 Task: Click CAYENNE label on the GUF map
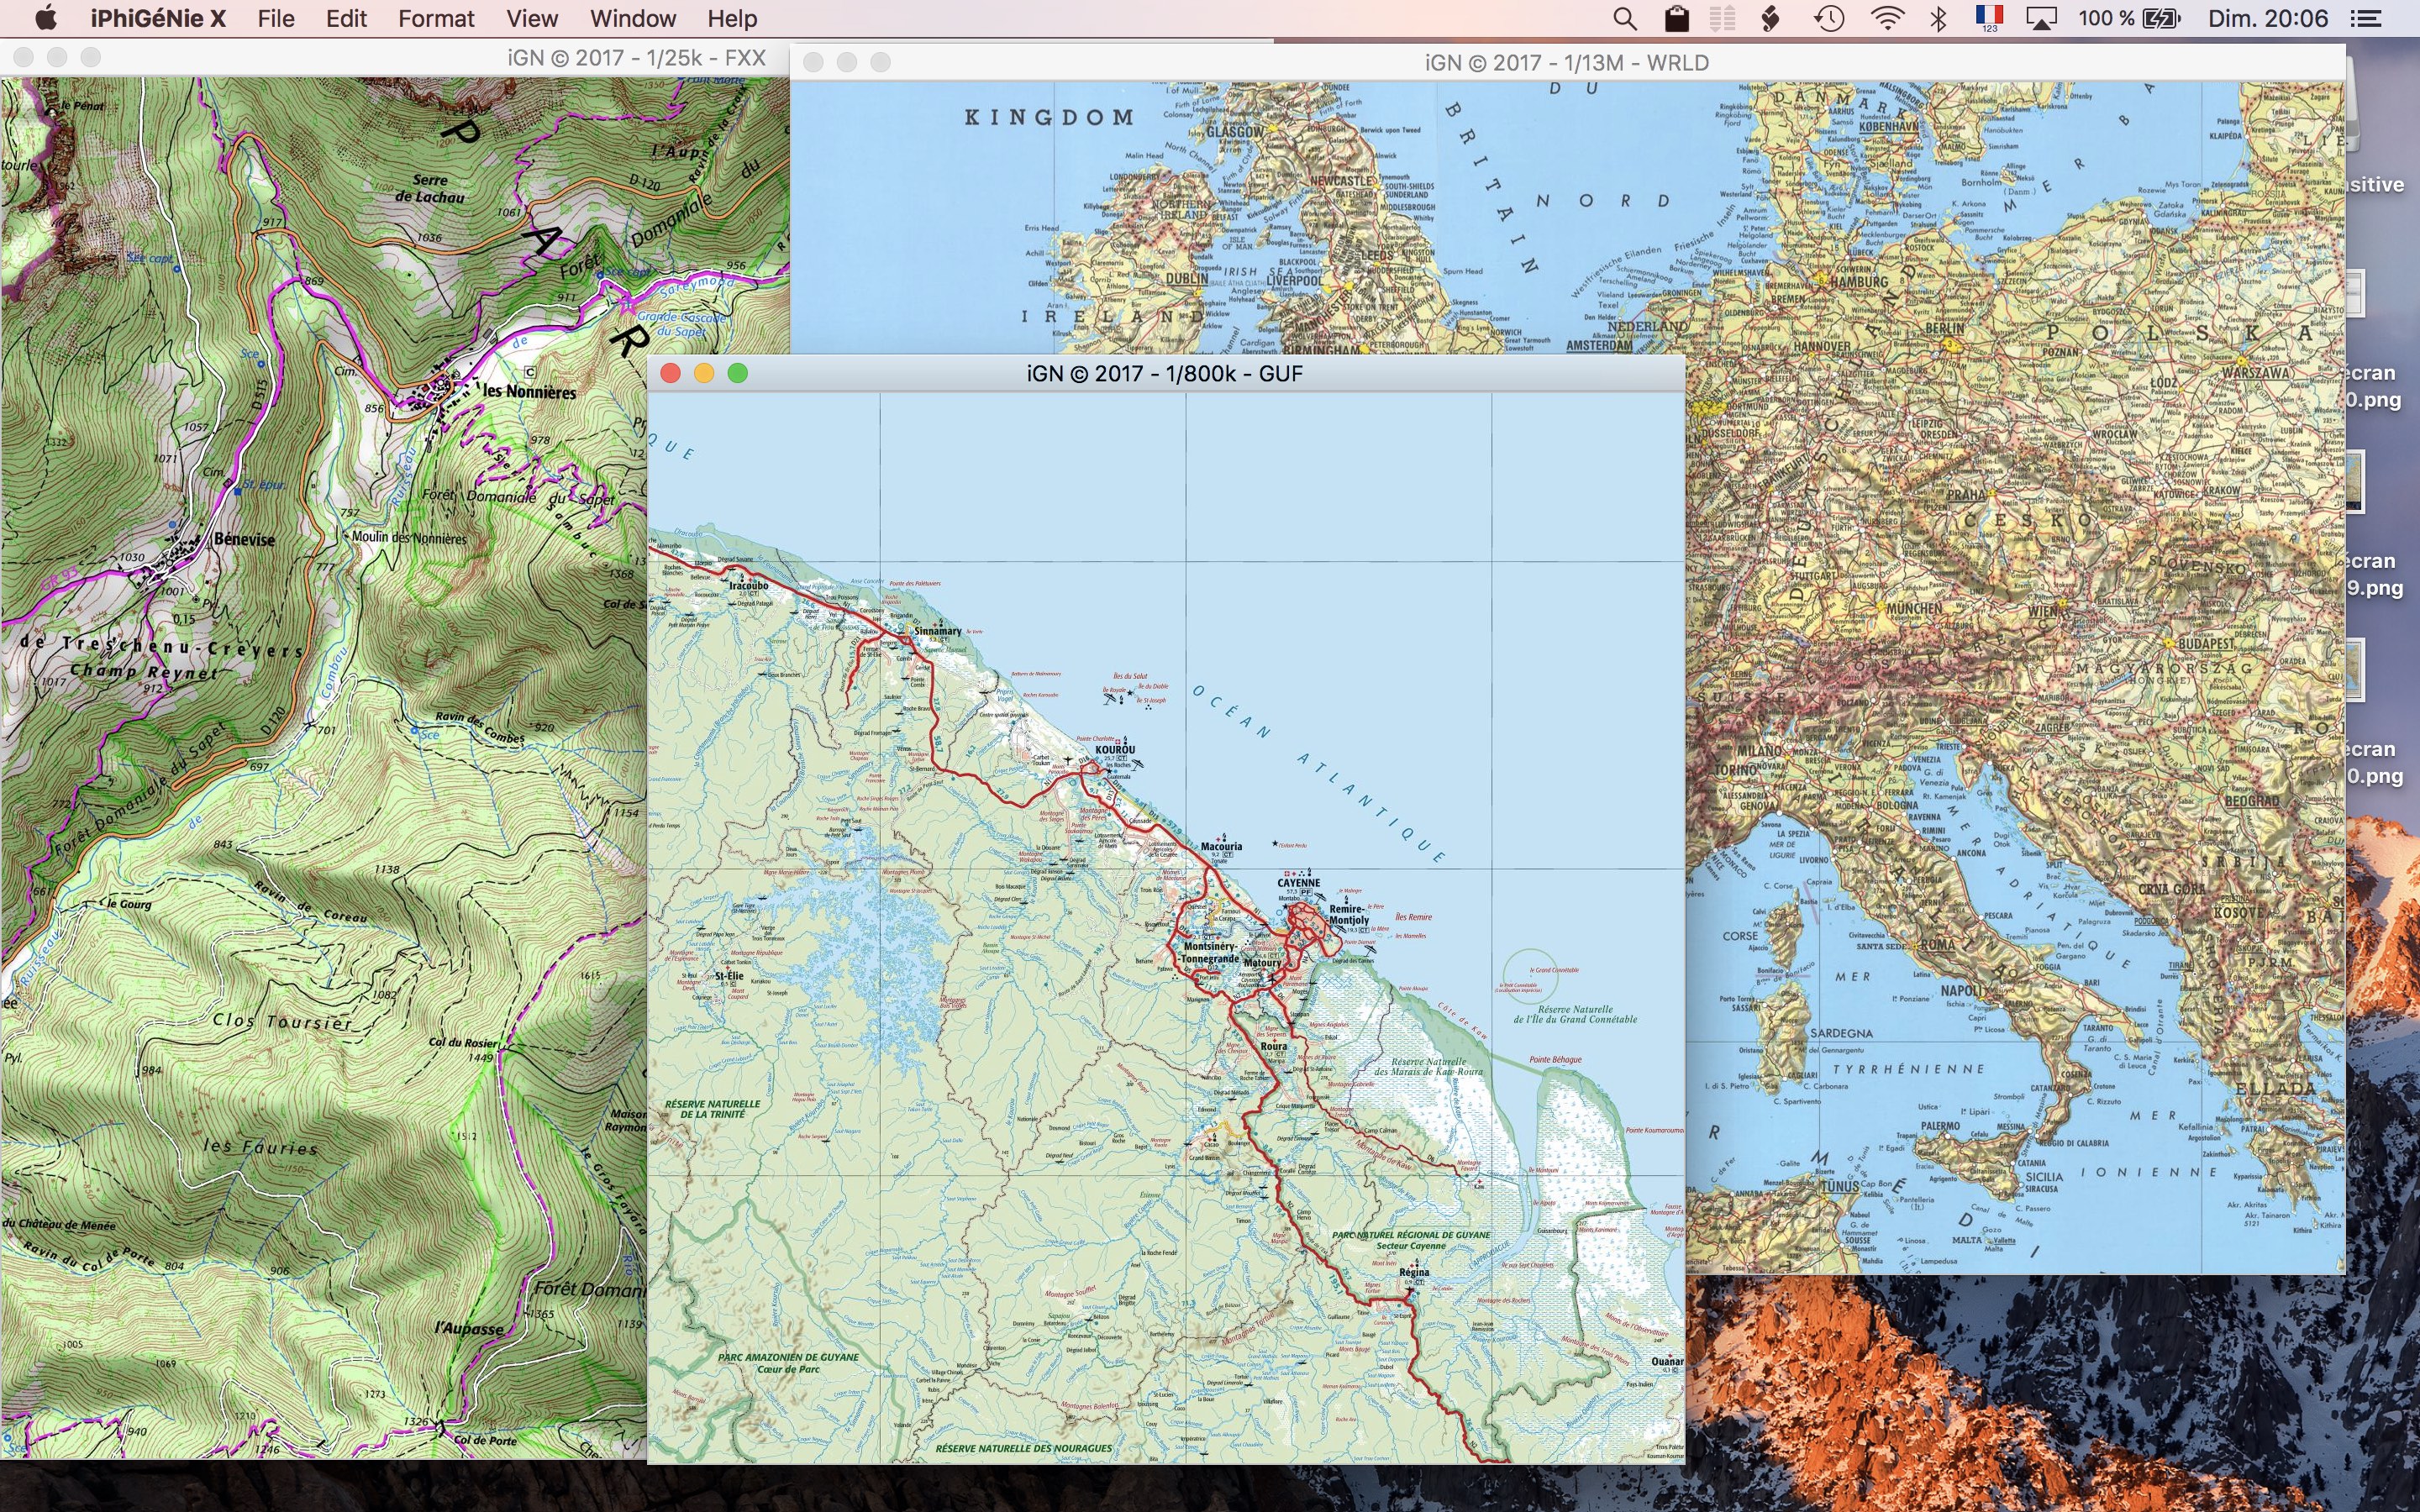click(1298, 882)
